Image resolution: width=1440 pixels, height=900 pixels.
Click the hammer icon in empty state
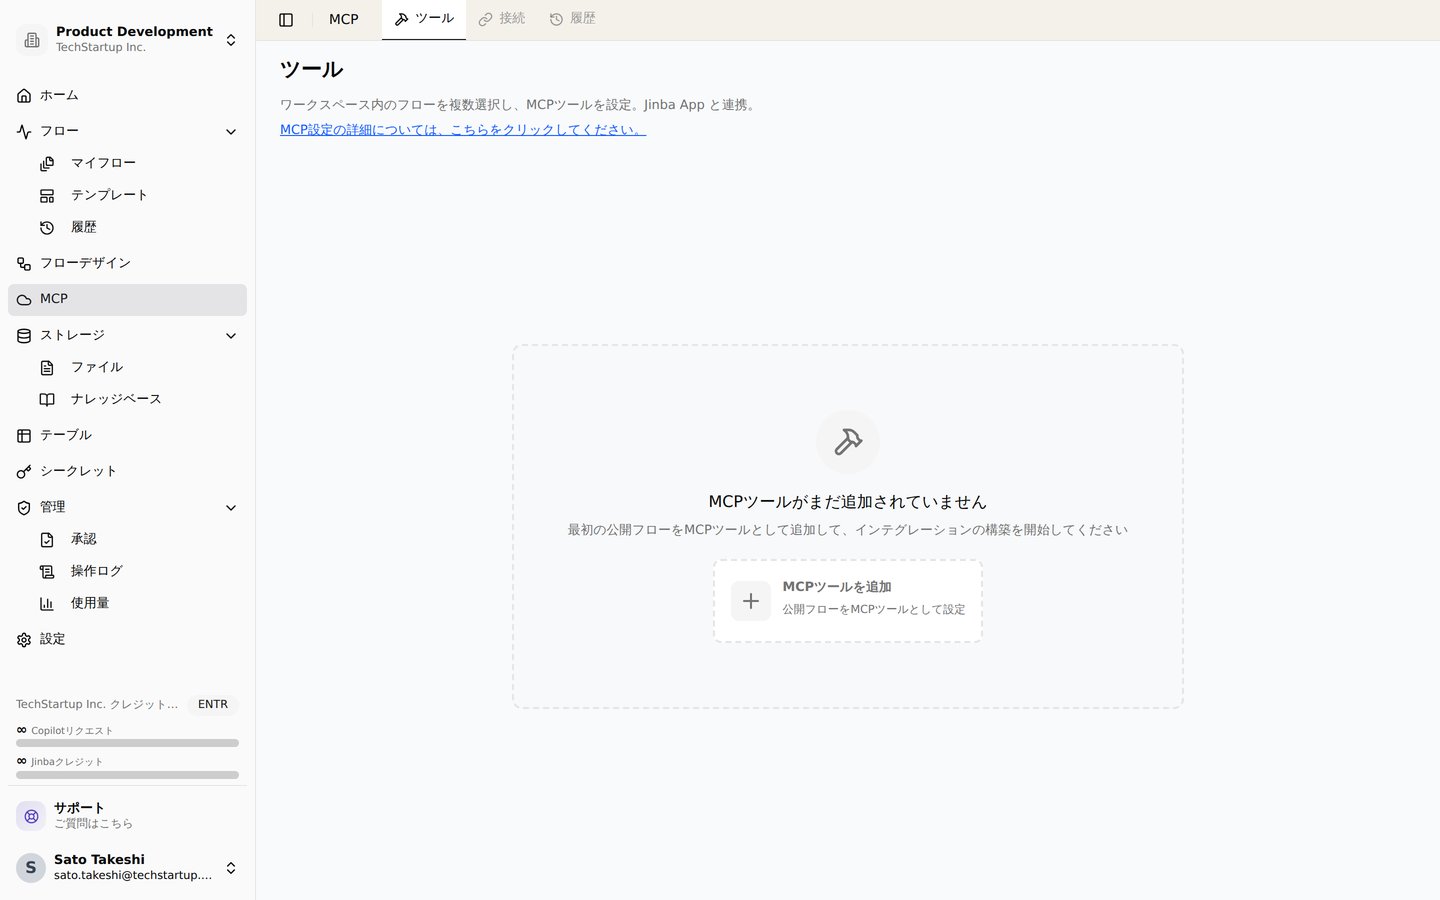click(848, 442)
